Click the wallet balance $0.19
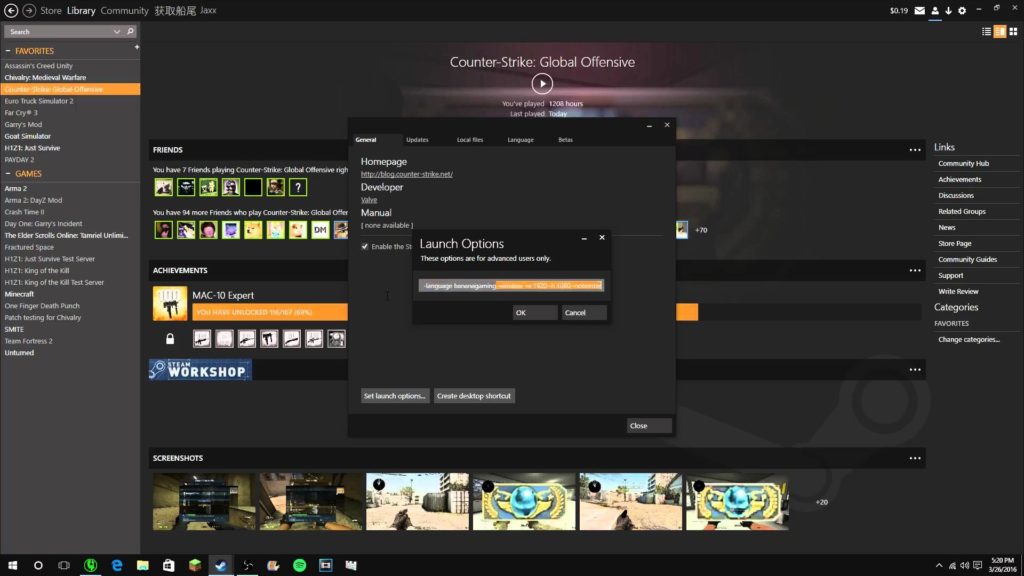Screen dimensions: 1024x576 click(x=899, y=10)
